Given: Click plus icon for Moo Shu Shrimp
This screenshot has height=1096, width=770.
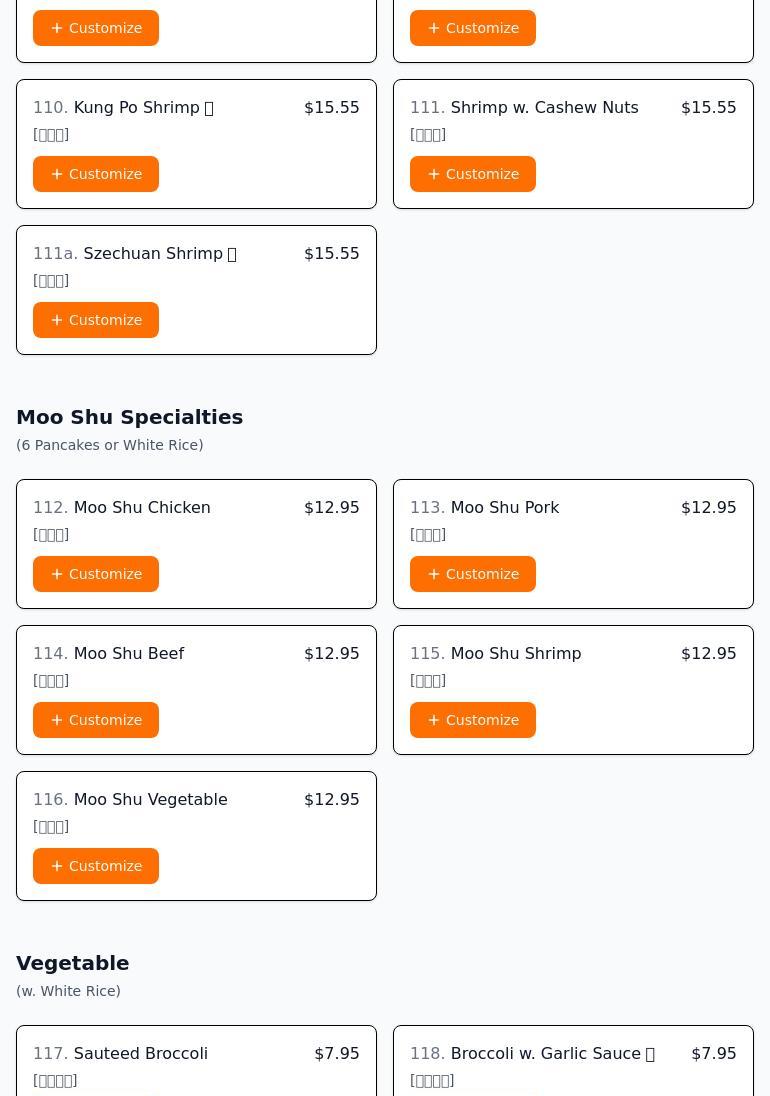Looking at the screenshot, I should point(434,720).
